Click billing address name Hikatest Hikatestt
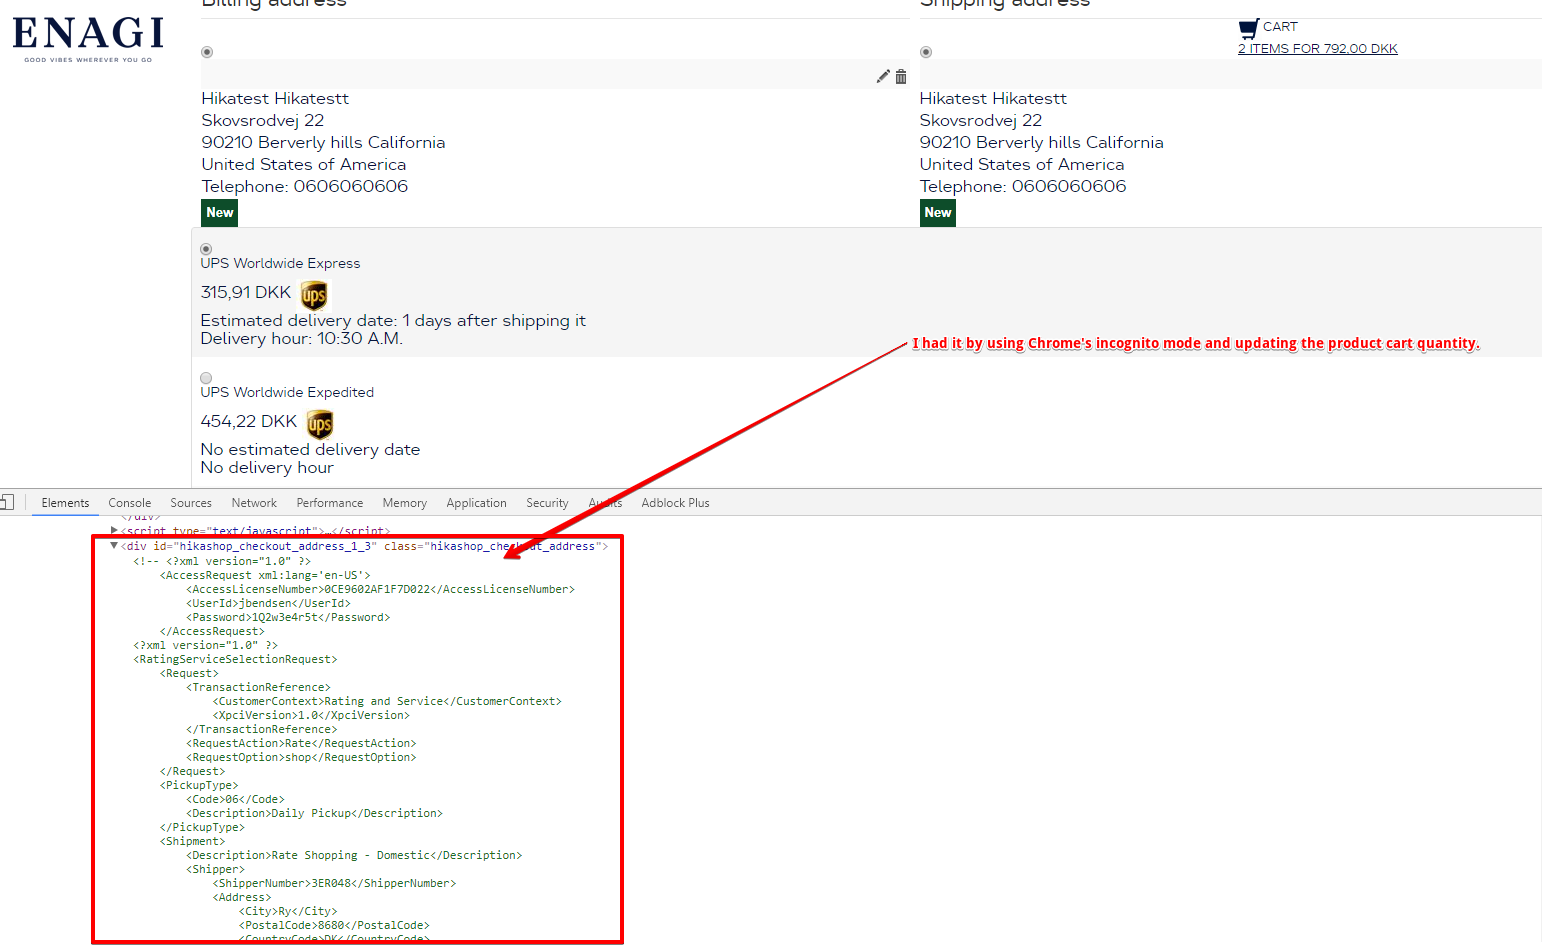The image size is (1542, 949). (x=275, y=98)
